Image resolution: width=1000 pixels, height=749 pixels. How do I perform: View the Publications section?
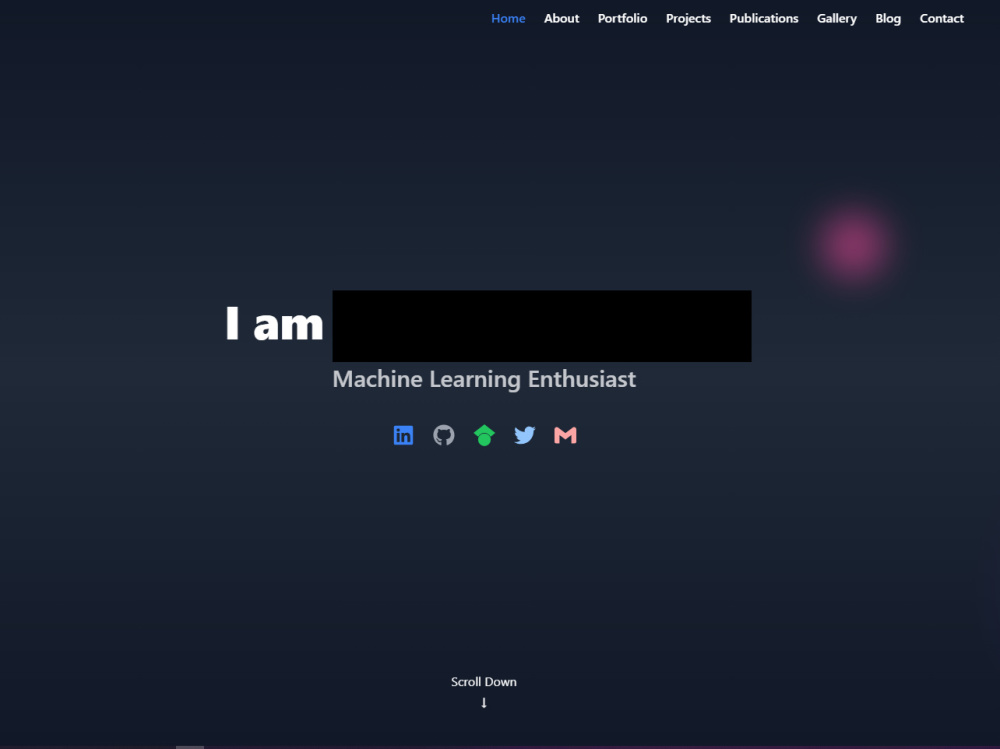(763, 19)
